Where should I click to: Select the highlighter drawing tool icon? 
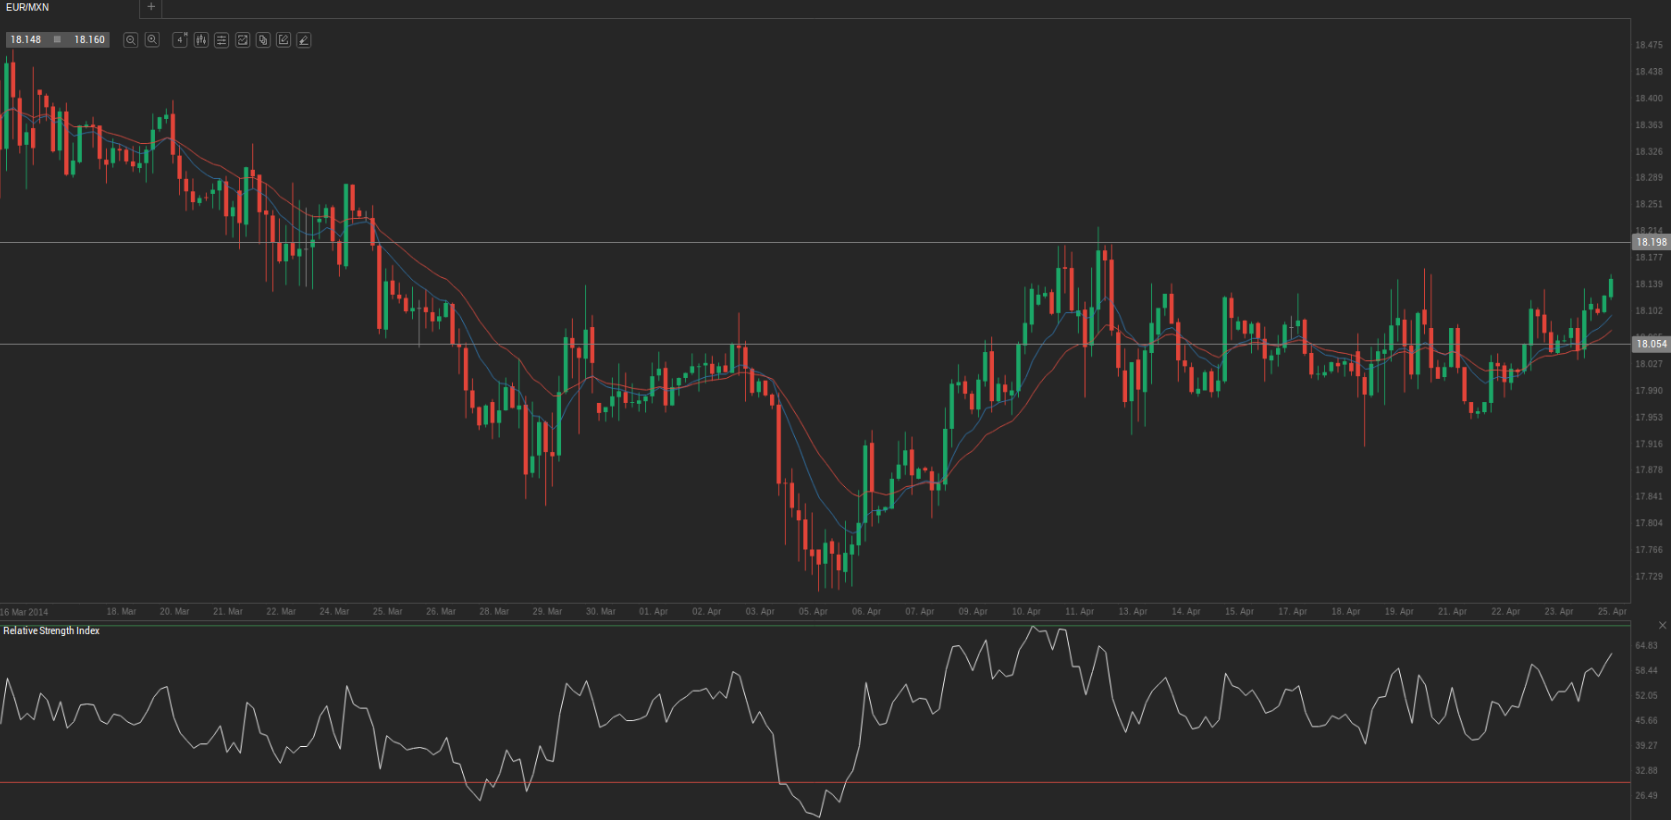[304, 40]
